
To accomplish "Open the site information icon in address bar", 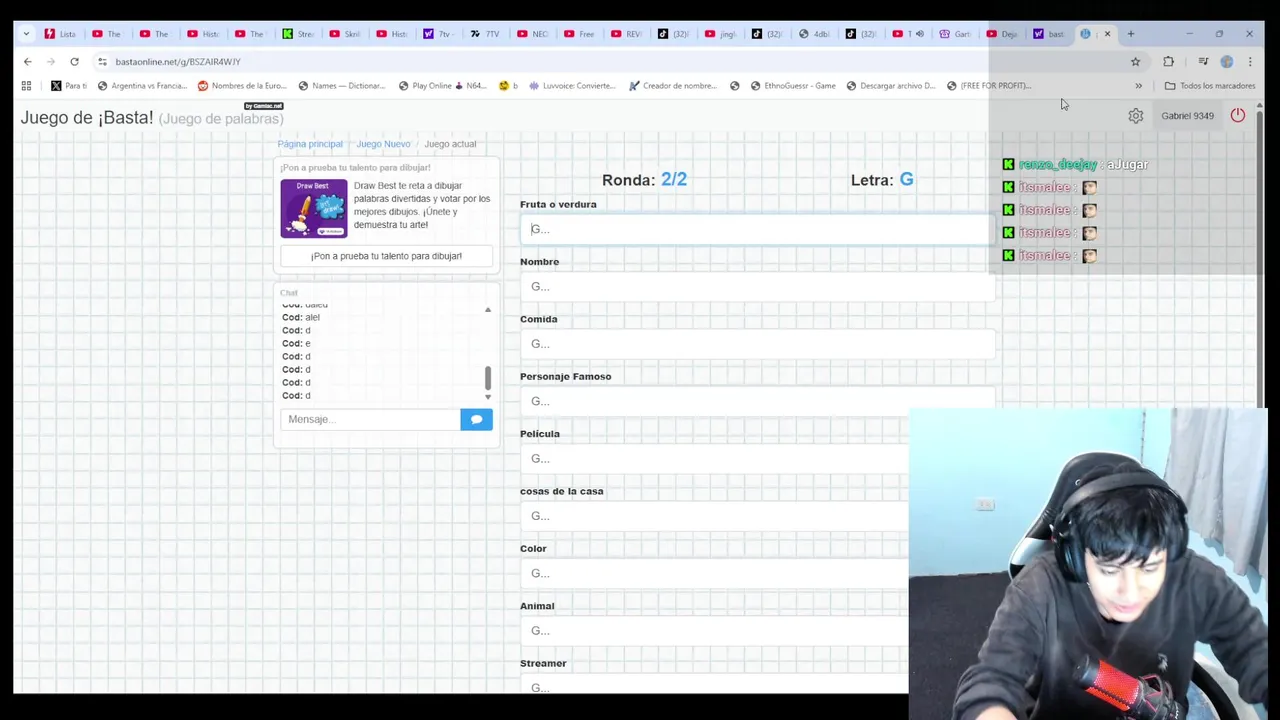I will pos(102,61).
